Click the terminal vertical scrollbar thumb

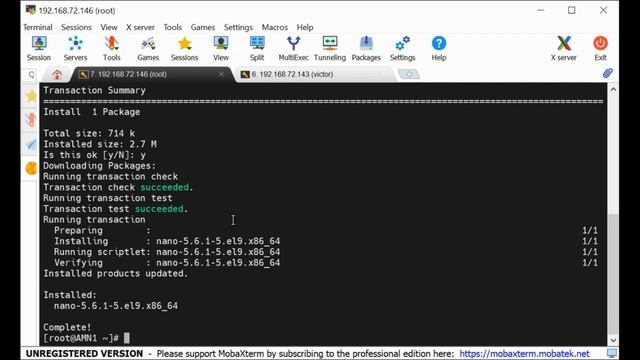point(613,273)
